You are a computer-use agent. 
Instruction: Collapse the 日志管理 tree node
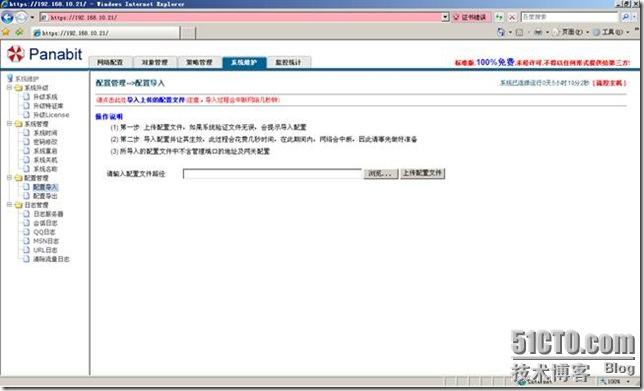pos(9,205)
